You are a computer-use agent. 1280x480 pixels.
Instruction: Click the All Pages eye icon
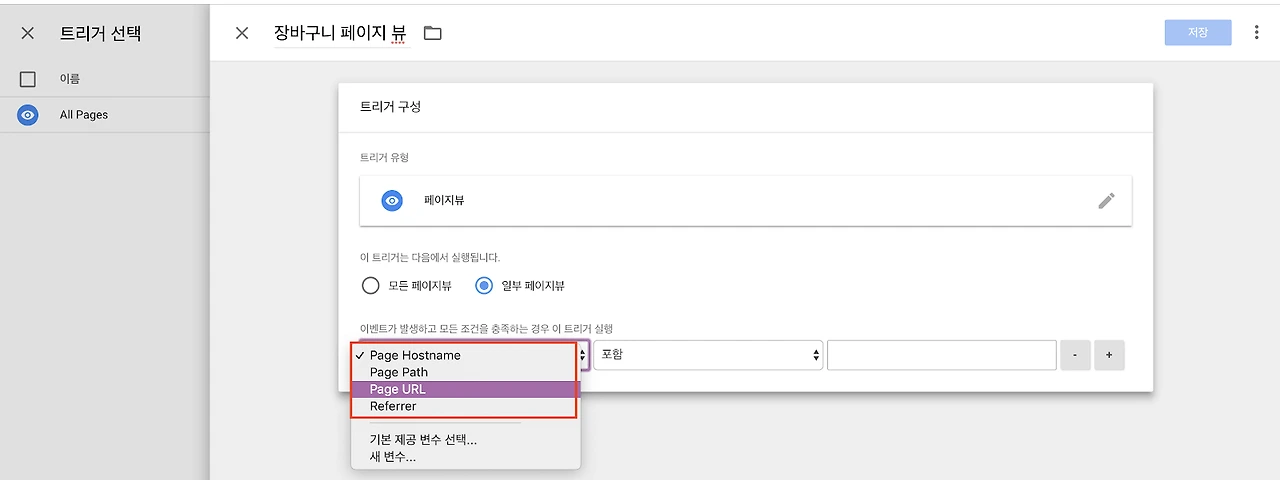pos(28,115)
